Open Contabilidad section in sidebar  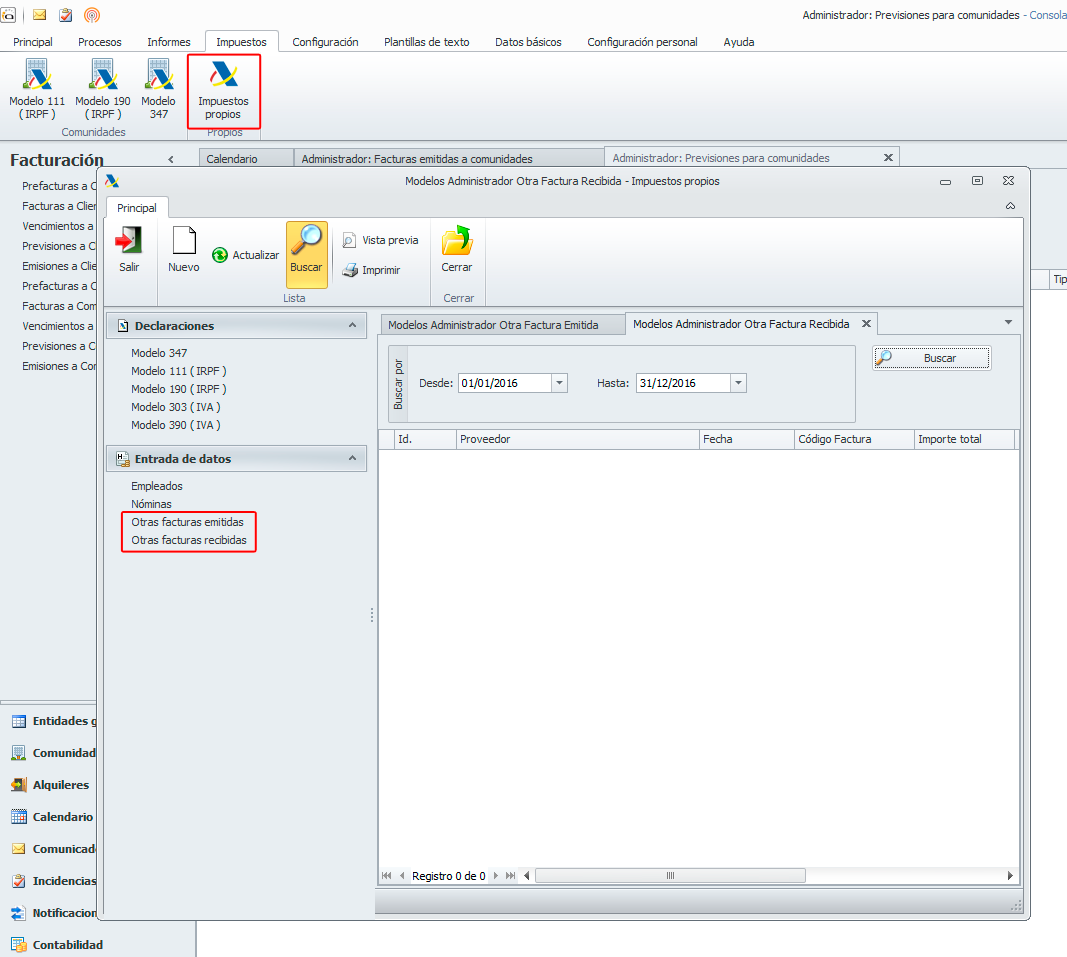coord(58,945)
